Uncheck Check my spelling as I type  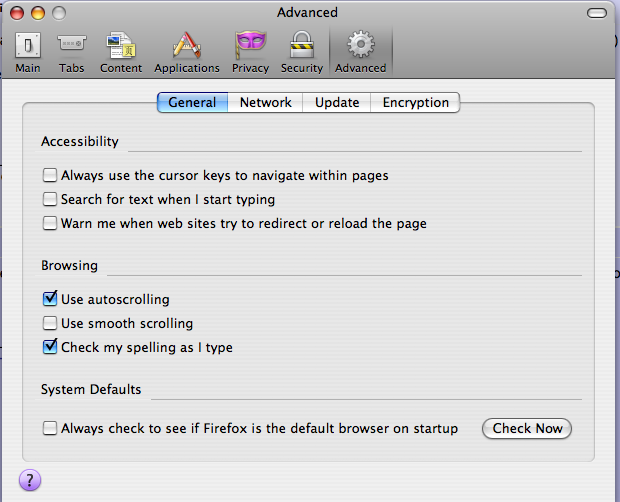pyautogui.click(x=50, y=347)
